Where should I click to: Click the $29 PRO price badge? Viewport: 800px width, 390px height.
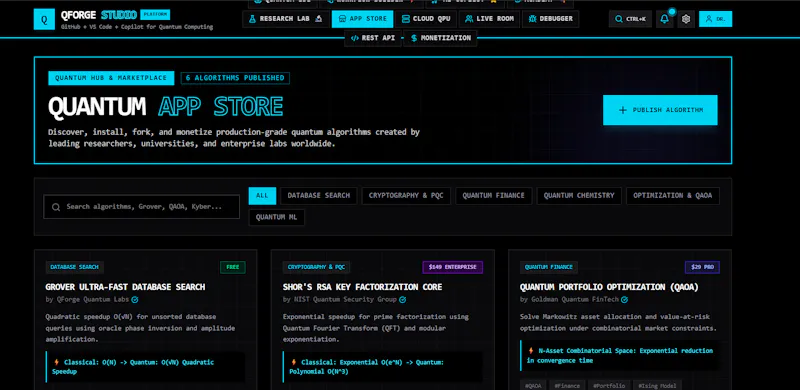pos(702,267)
